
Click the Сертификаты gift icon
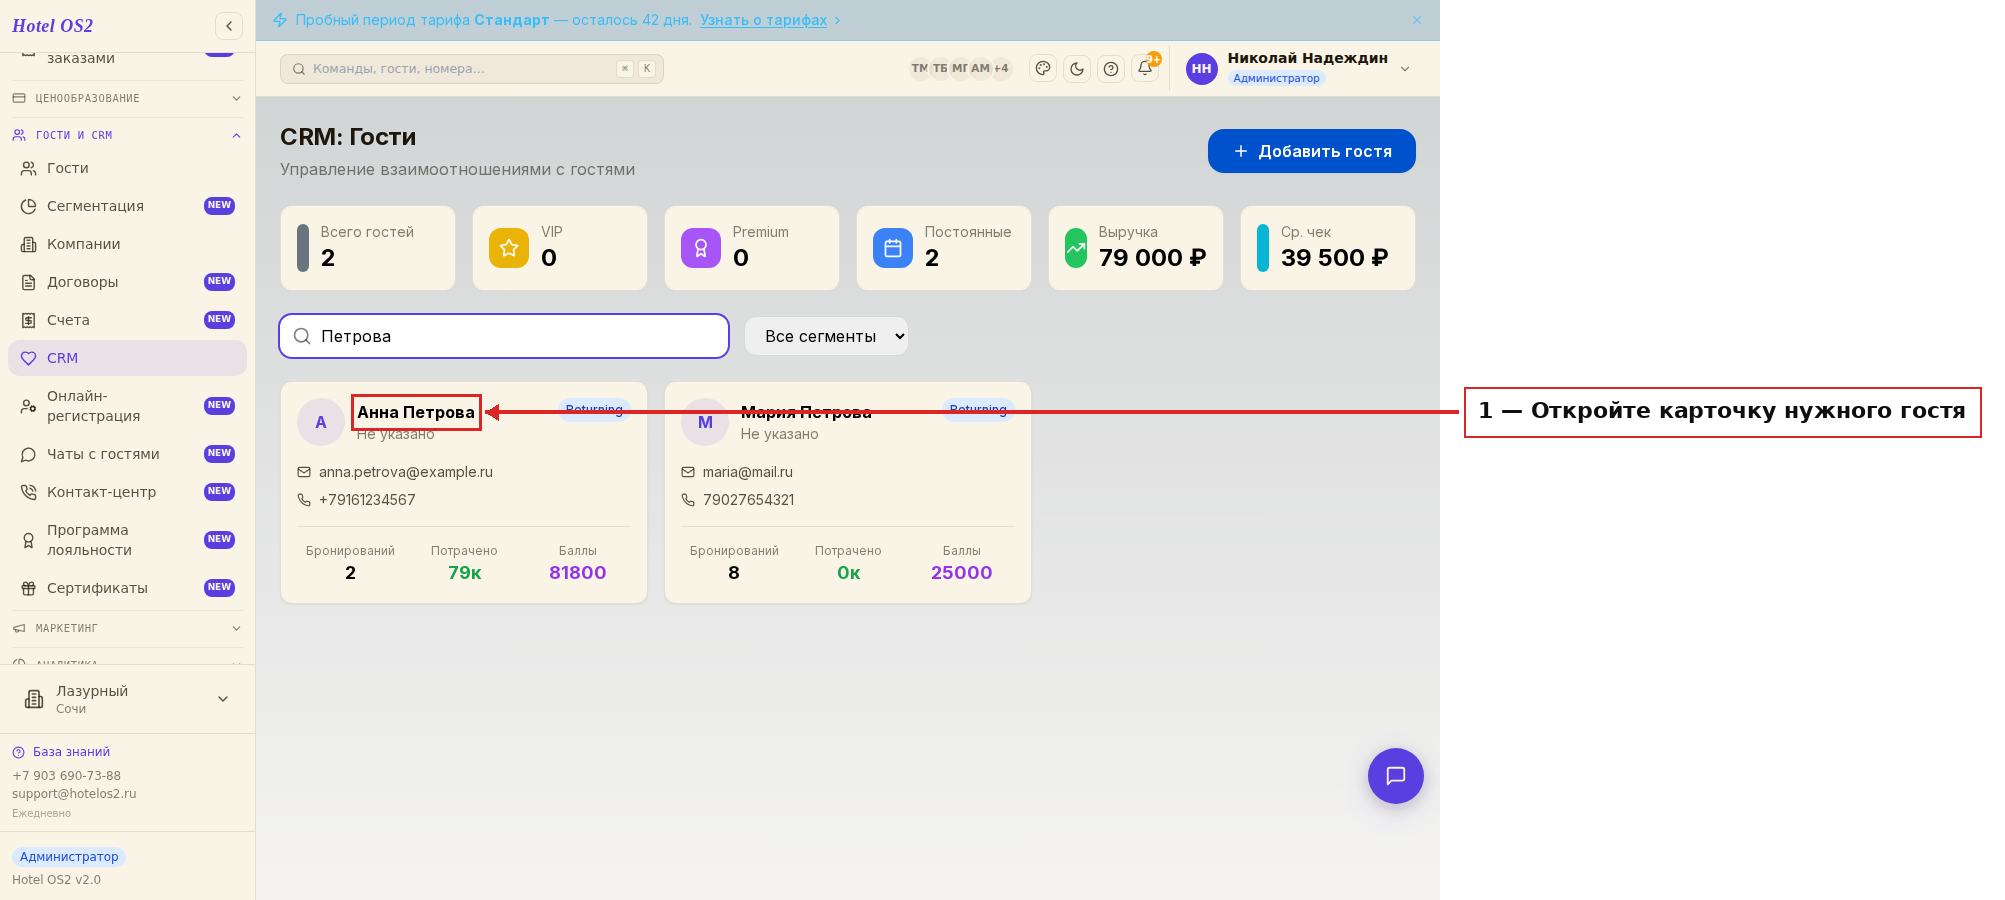point(28,588)
